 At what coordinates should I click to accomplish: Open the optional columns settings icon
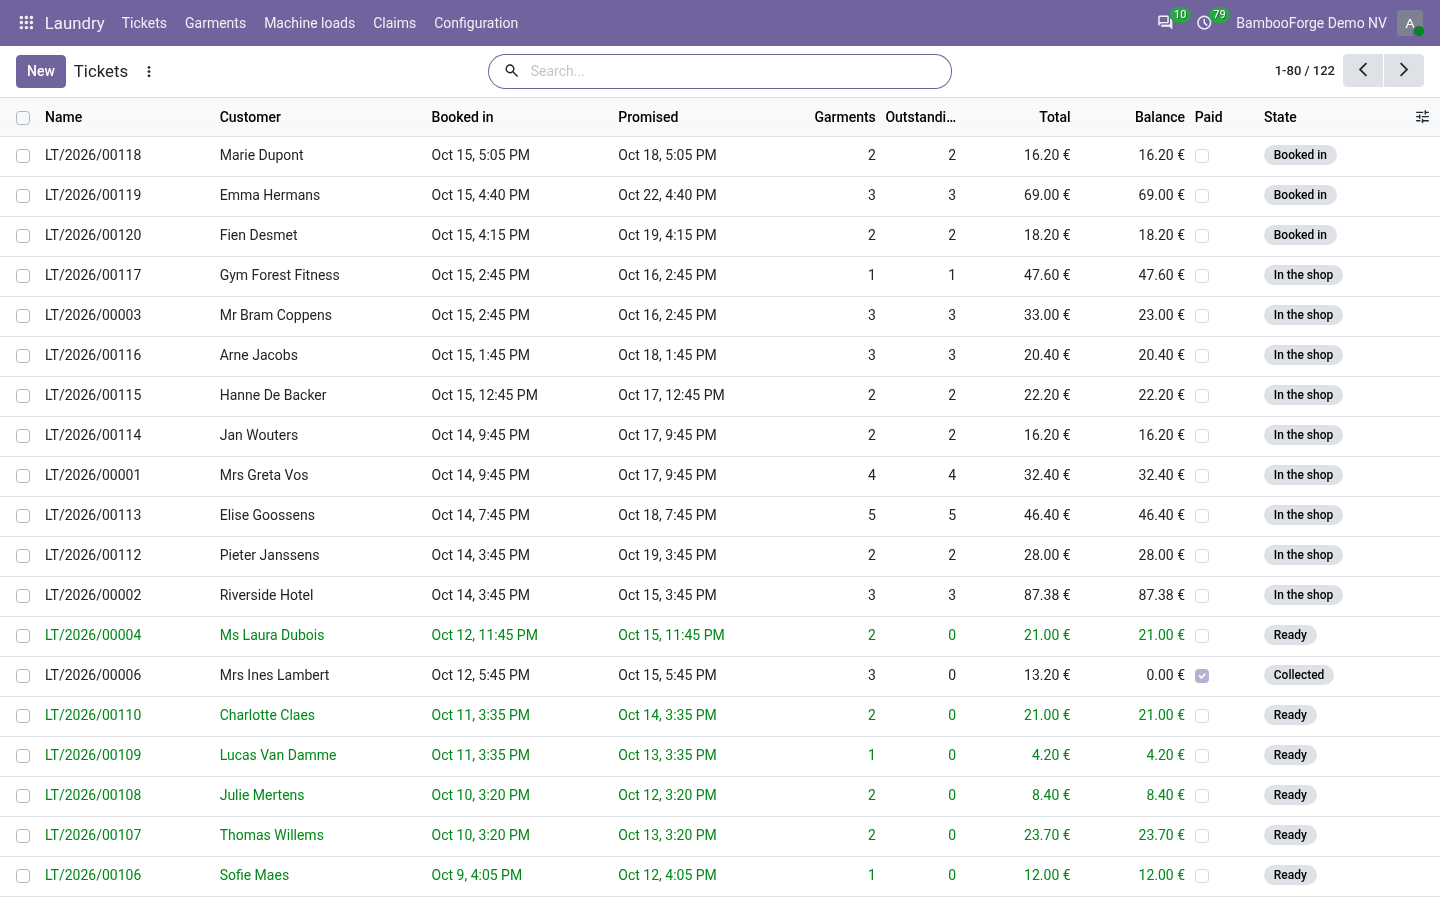tap(1422, 117)
